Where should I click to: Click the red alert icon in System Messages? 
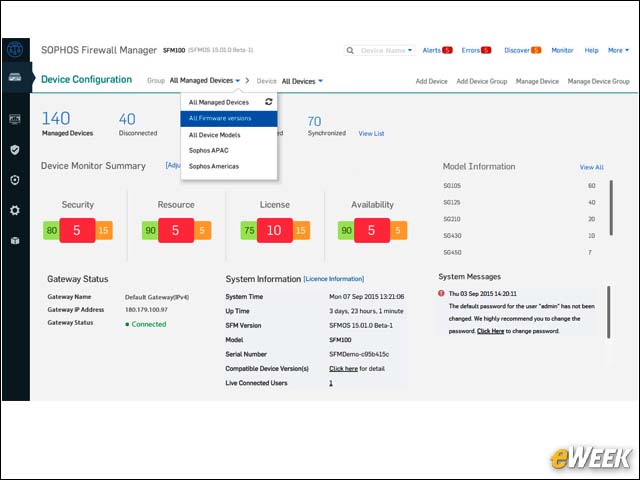(x=441, y=293)
